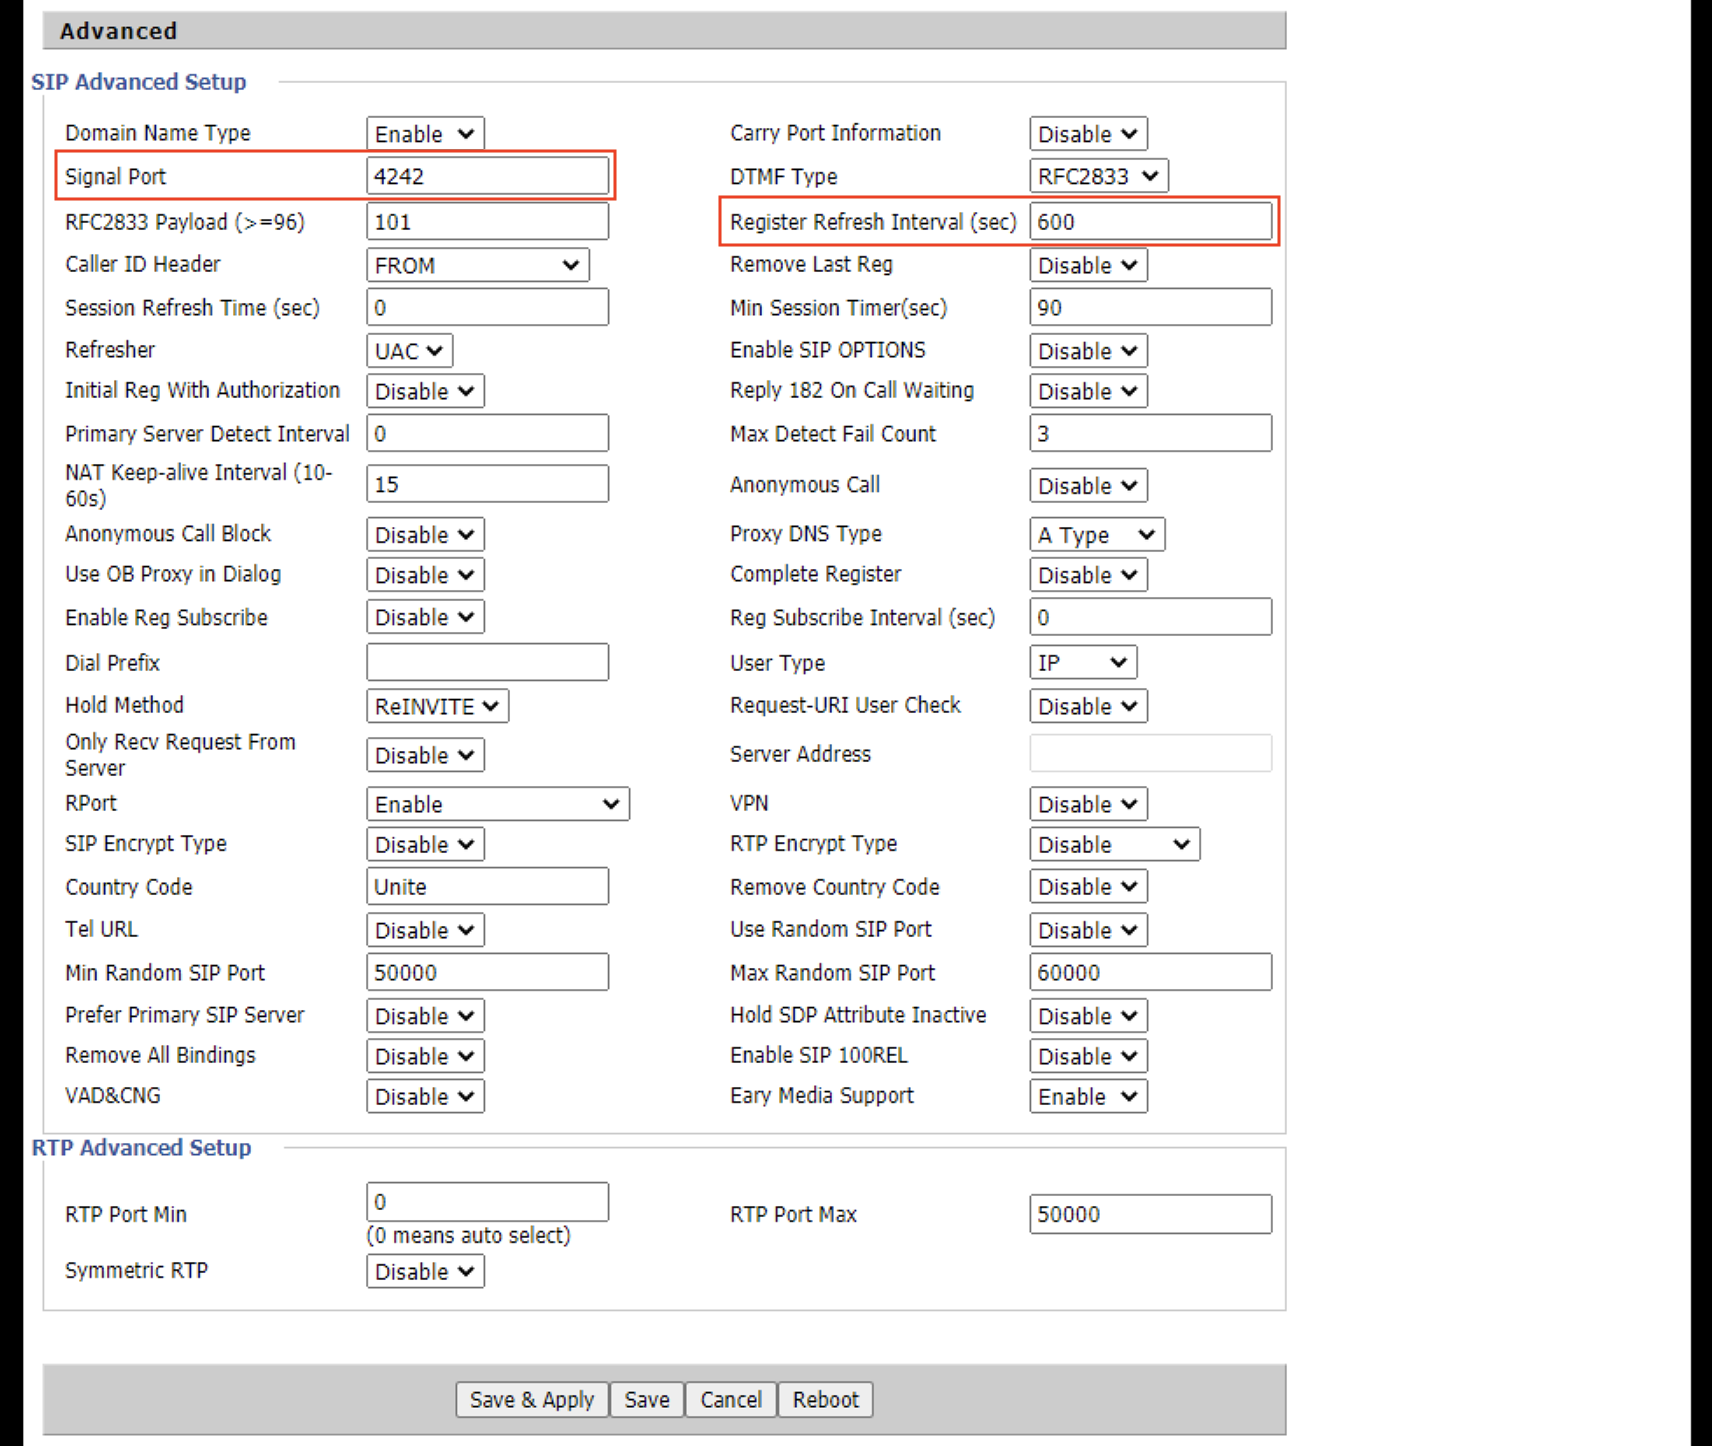Viewport: 1712px width, 1446px height.
Task: Open the Symmetric RTP dropdown
Action: pos(425,1272)
